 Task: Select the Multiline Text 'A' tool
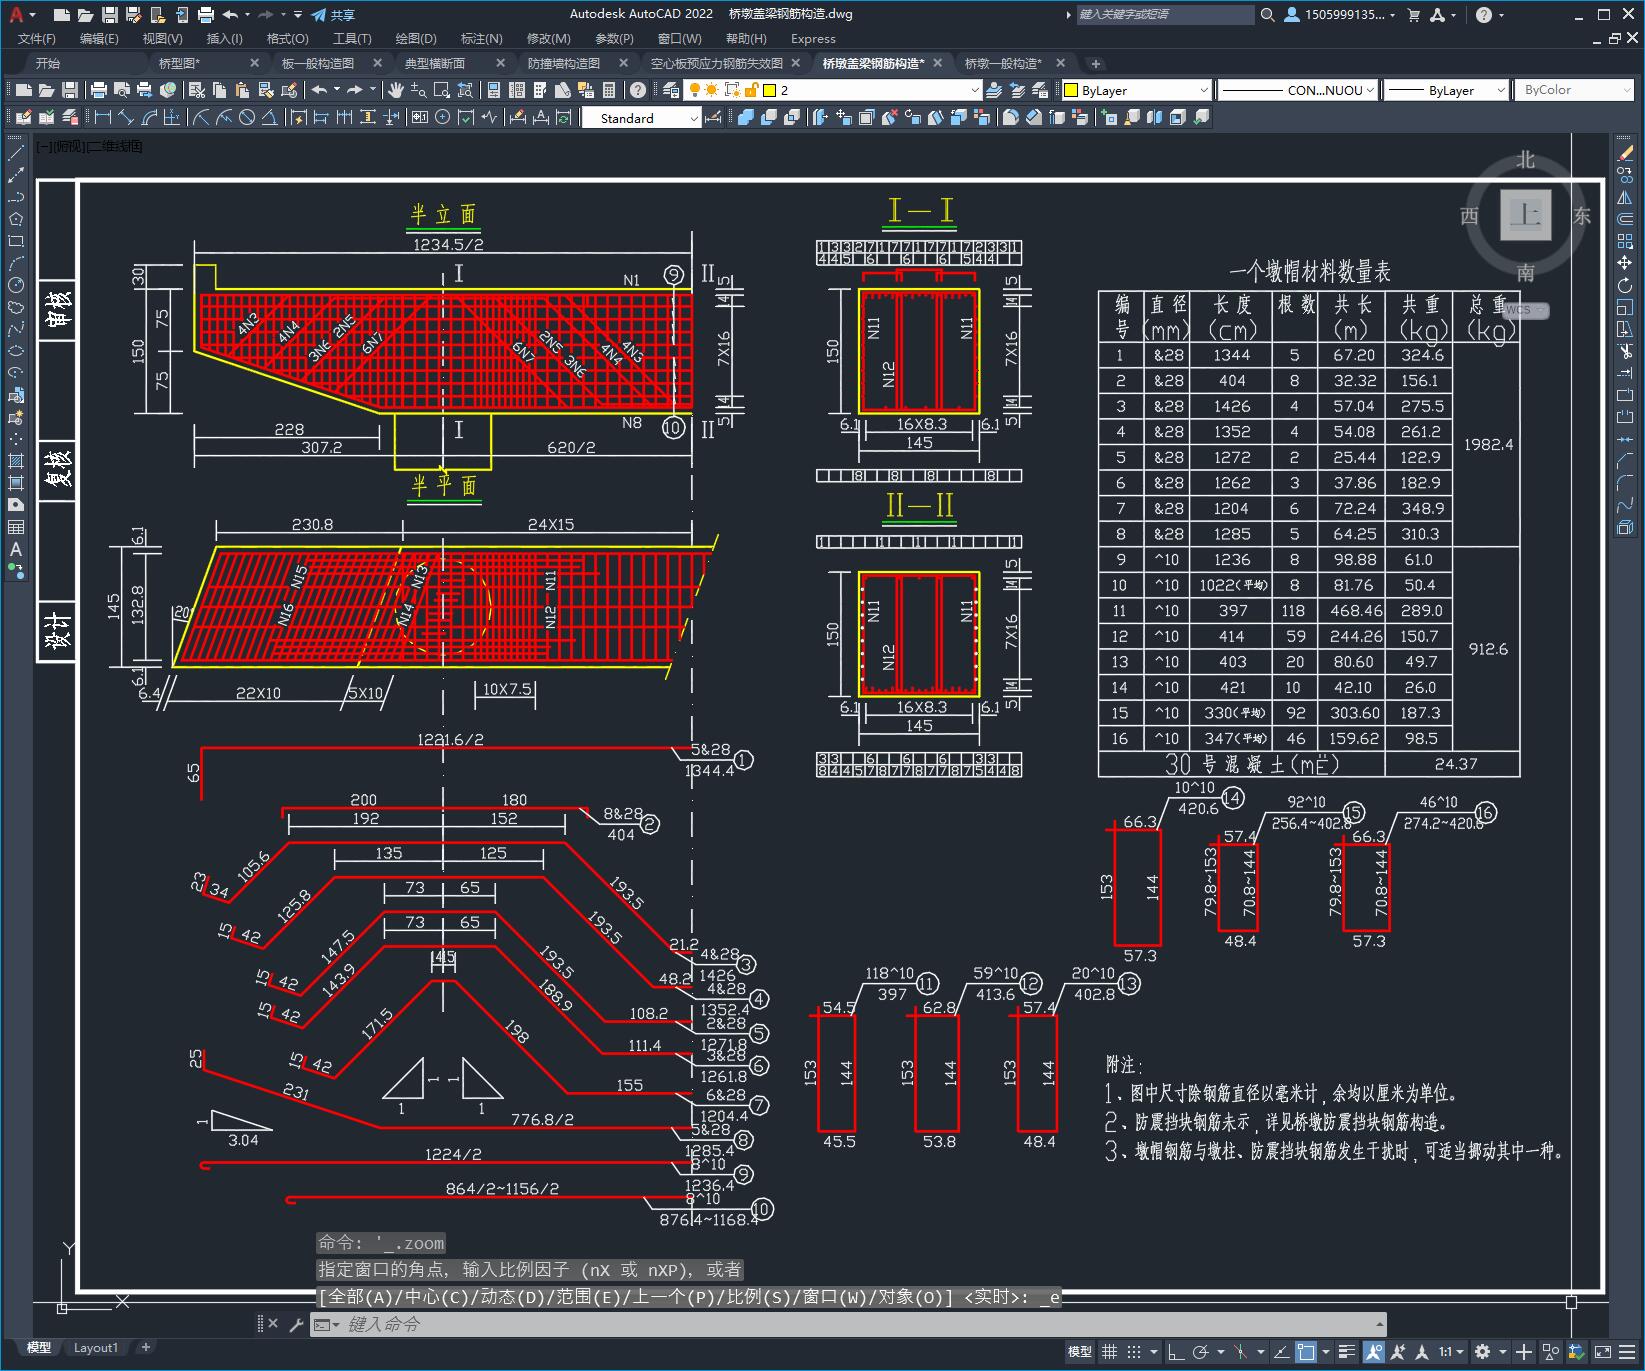[16, 549]
